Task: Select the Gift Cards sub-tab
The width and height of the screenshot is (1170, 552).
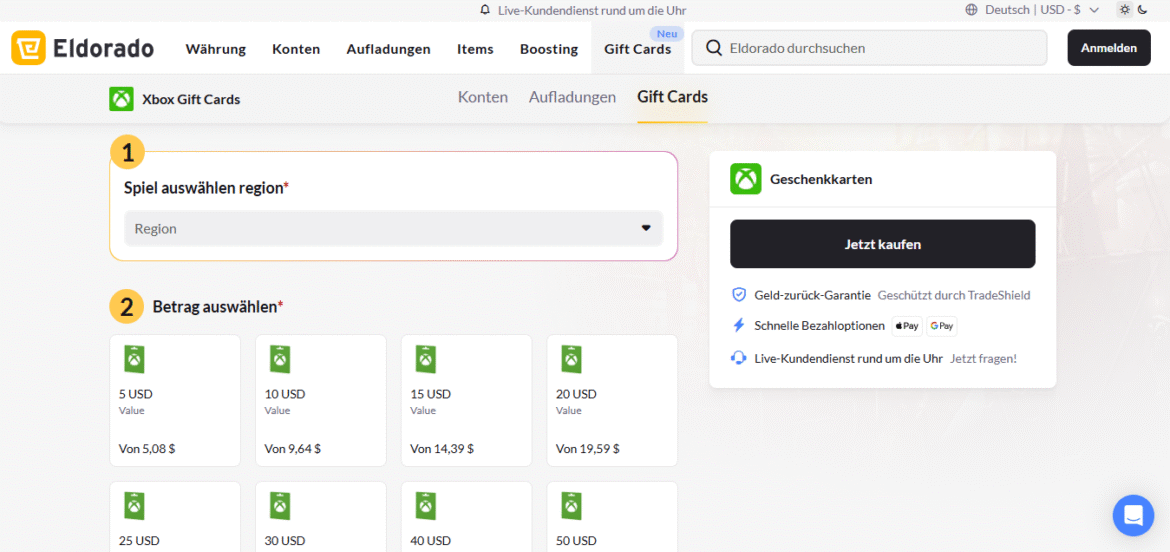Action: 672,97
